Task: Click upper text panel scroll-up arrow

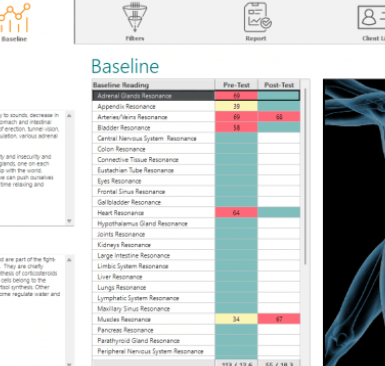Action: click(x=69, y=116)
